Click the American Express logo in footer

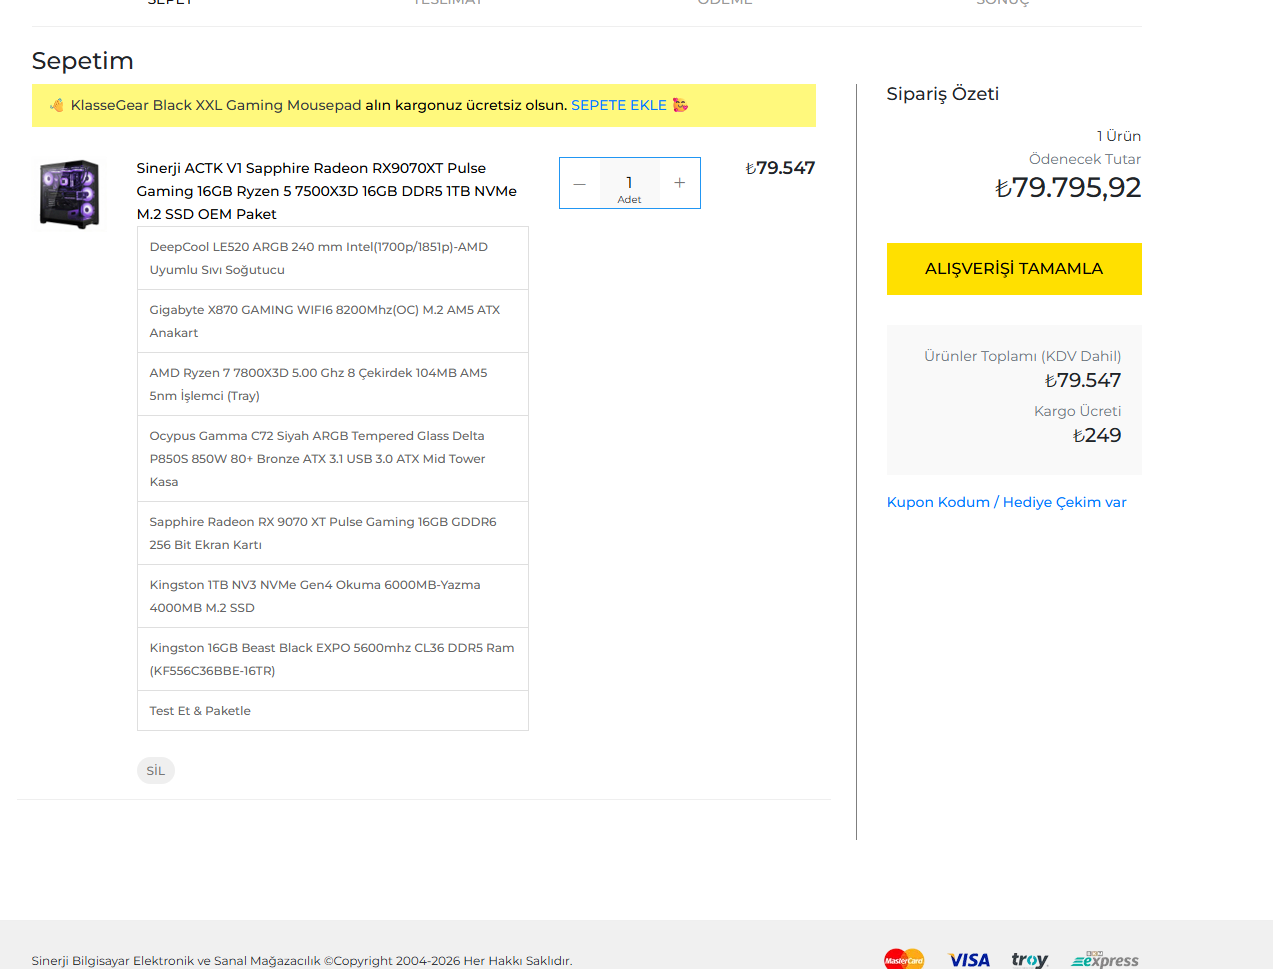point(1105,960)
